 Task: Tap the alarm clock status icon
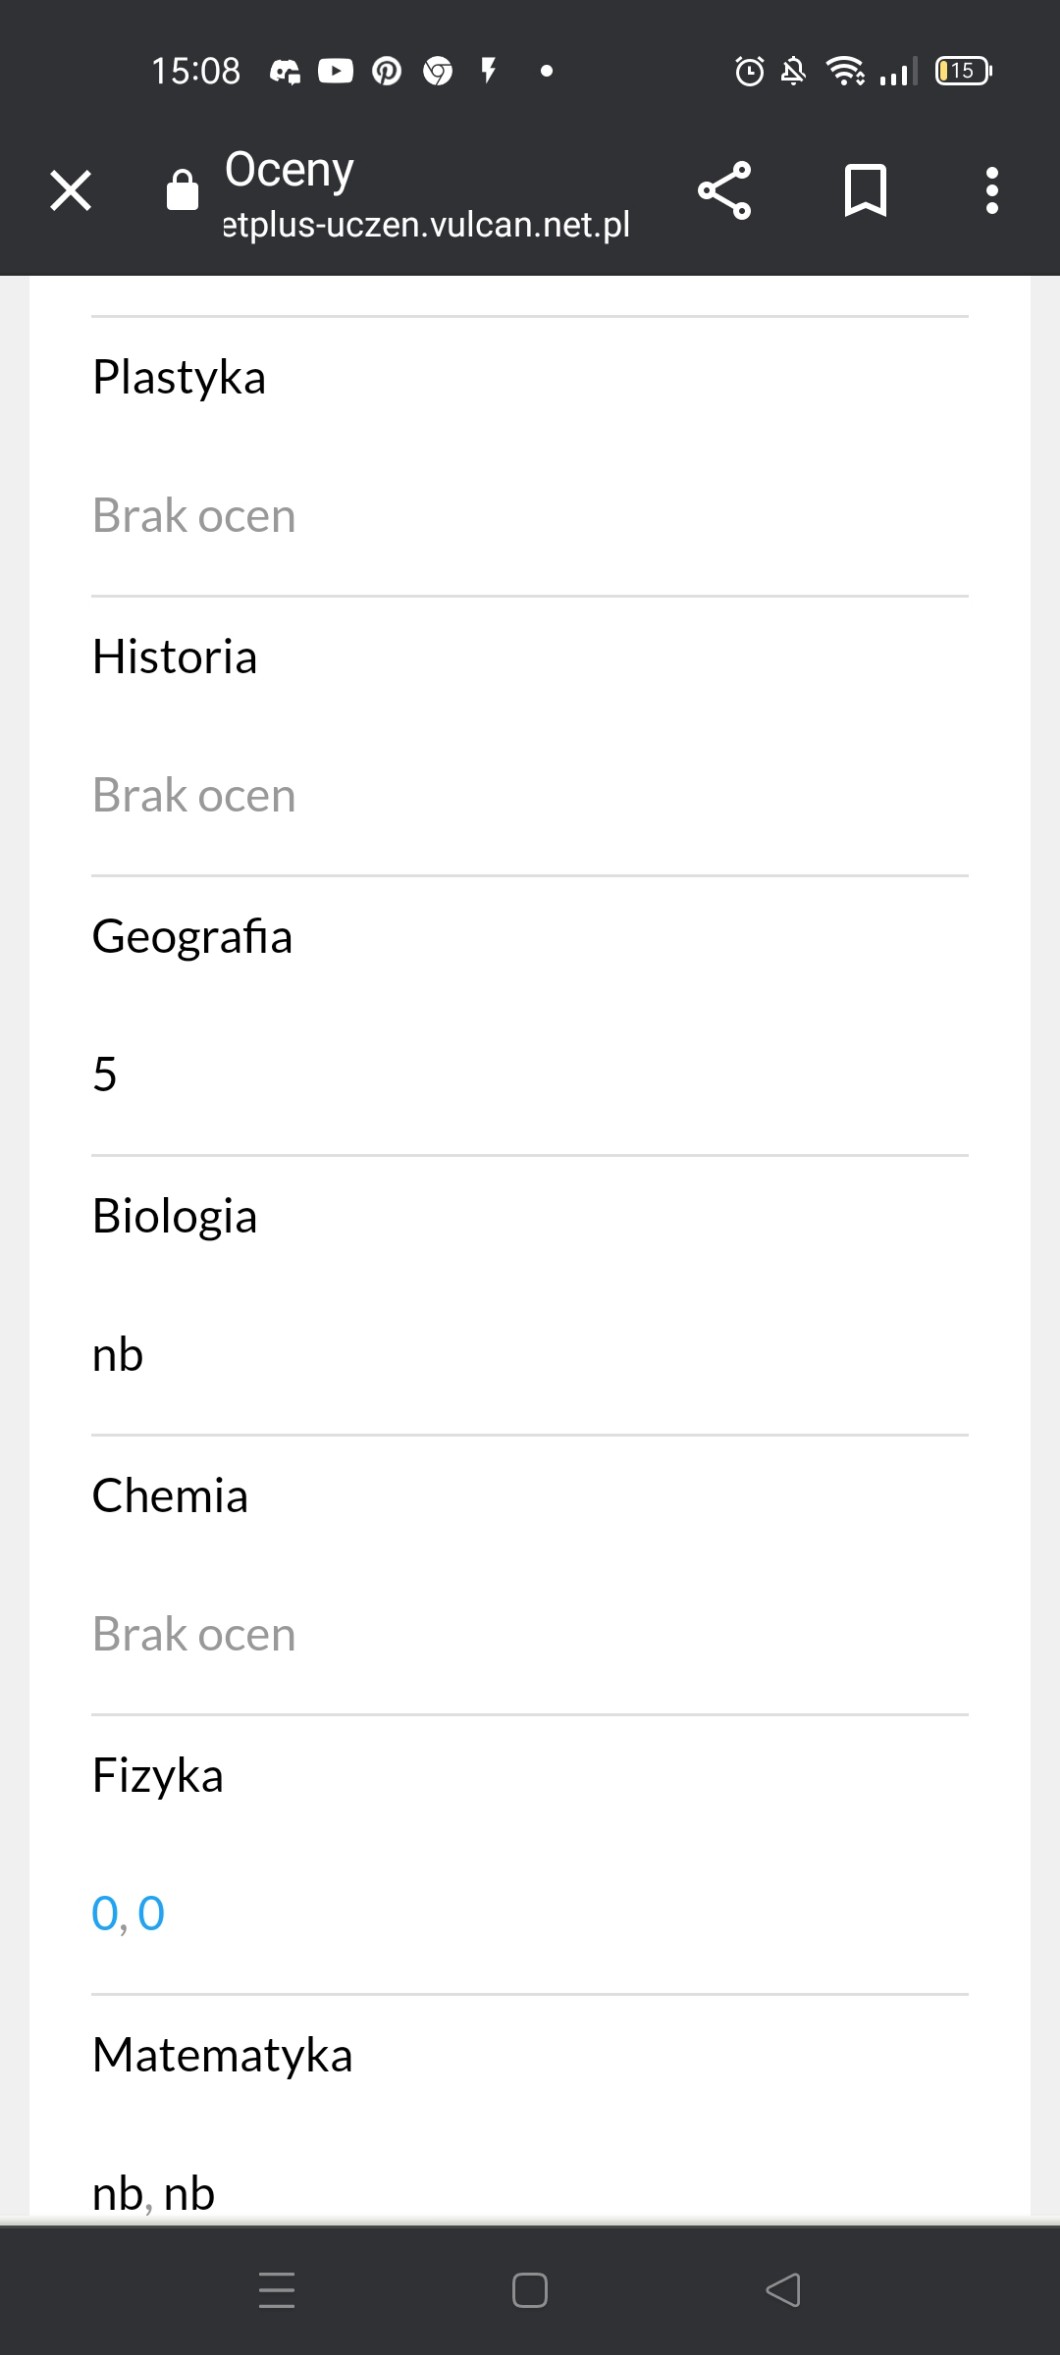pyautogui.click(x=749, y=71)
